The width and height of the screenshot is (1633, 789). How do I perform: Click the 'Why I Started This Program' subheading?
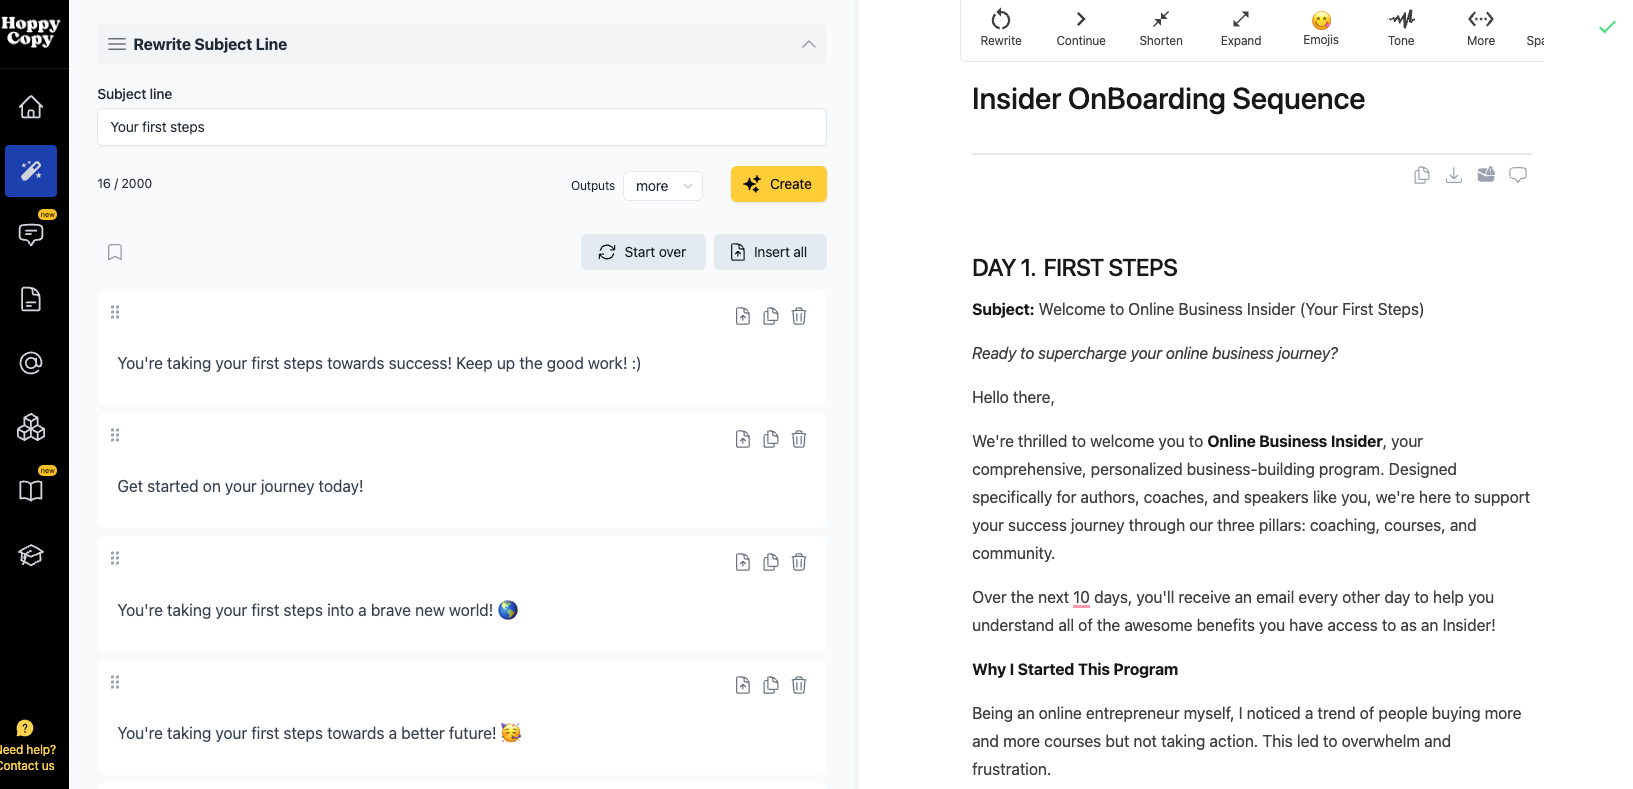1075,670
